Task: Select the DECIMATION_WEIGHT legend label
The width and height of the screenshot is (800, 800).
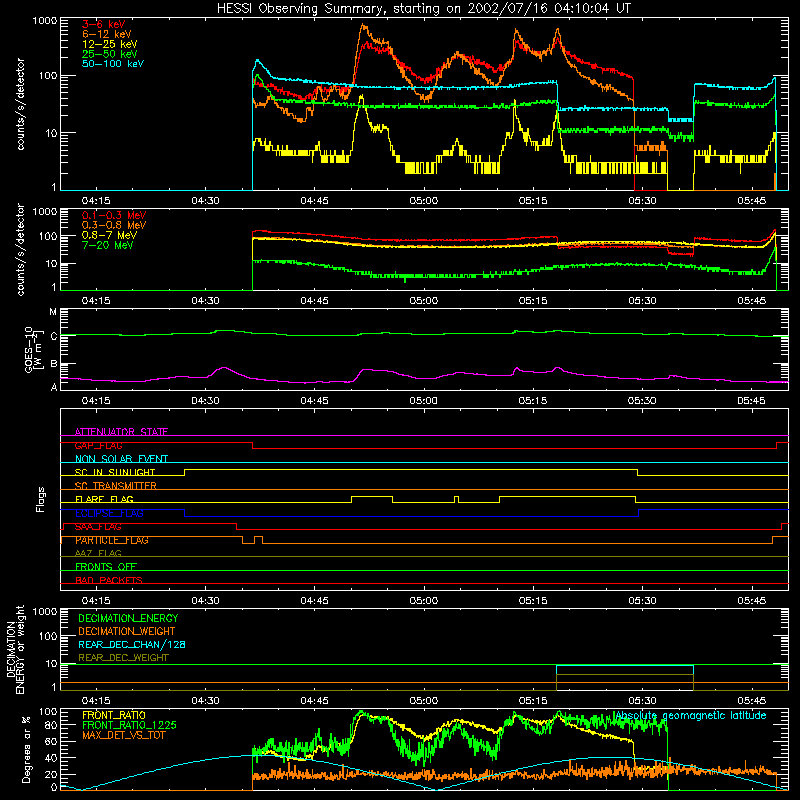Action: 127,631
